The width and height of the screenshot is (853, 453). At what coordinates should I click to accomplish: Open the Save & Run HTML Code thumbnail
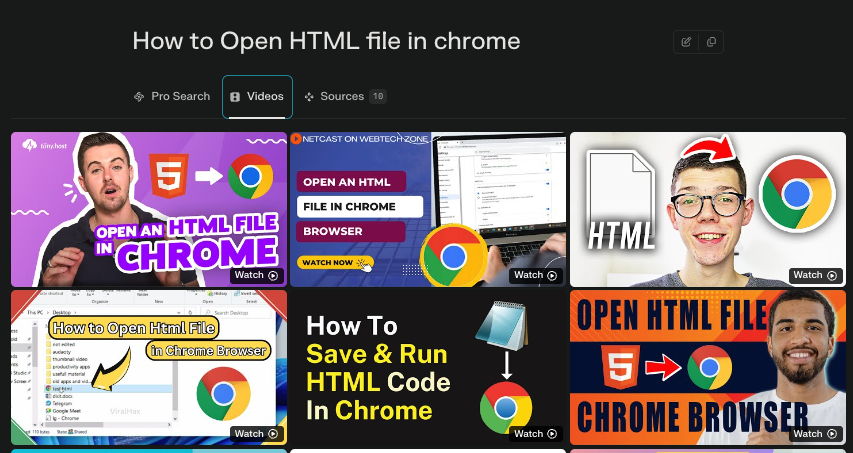point(428,368)
